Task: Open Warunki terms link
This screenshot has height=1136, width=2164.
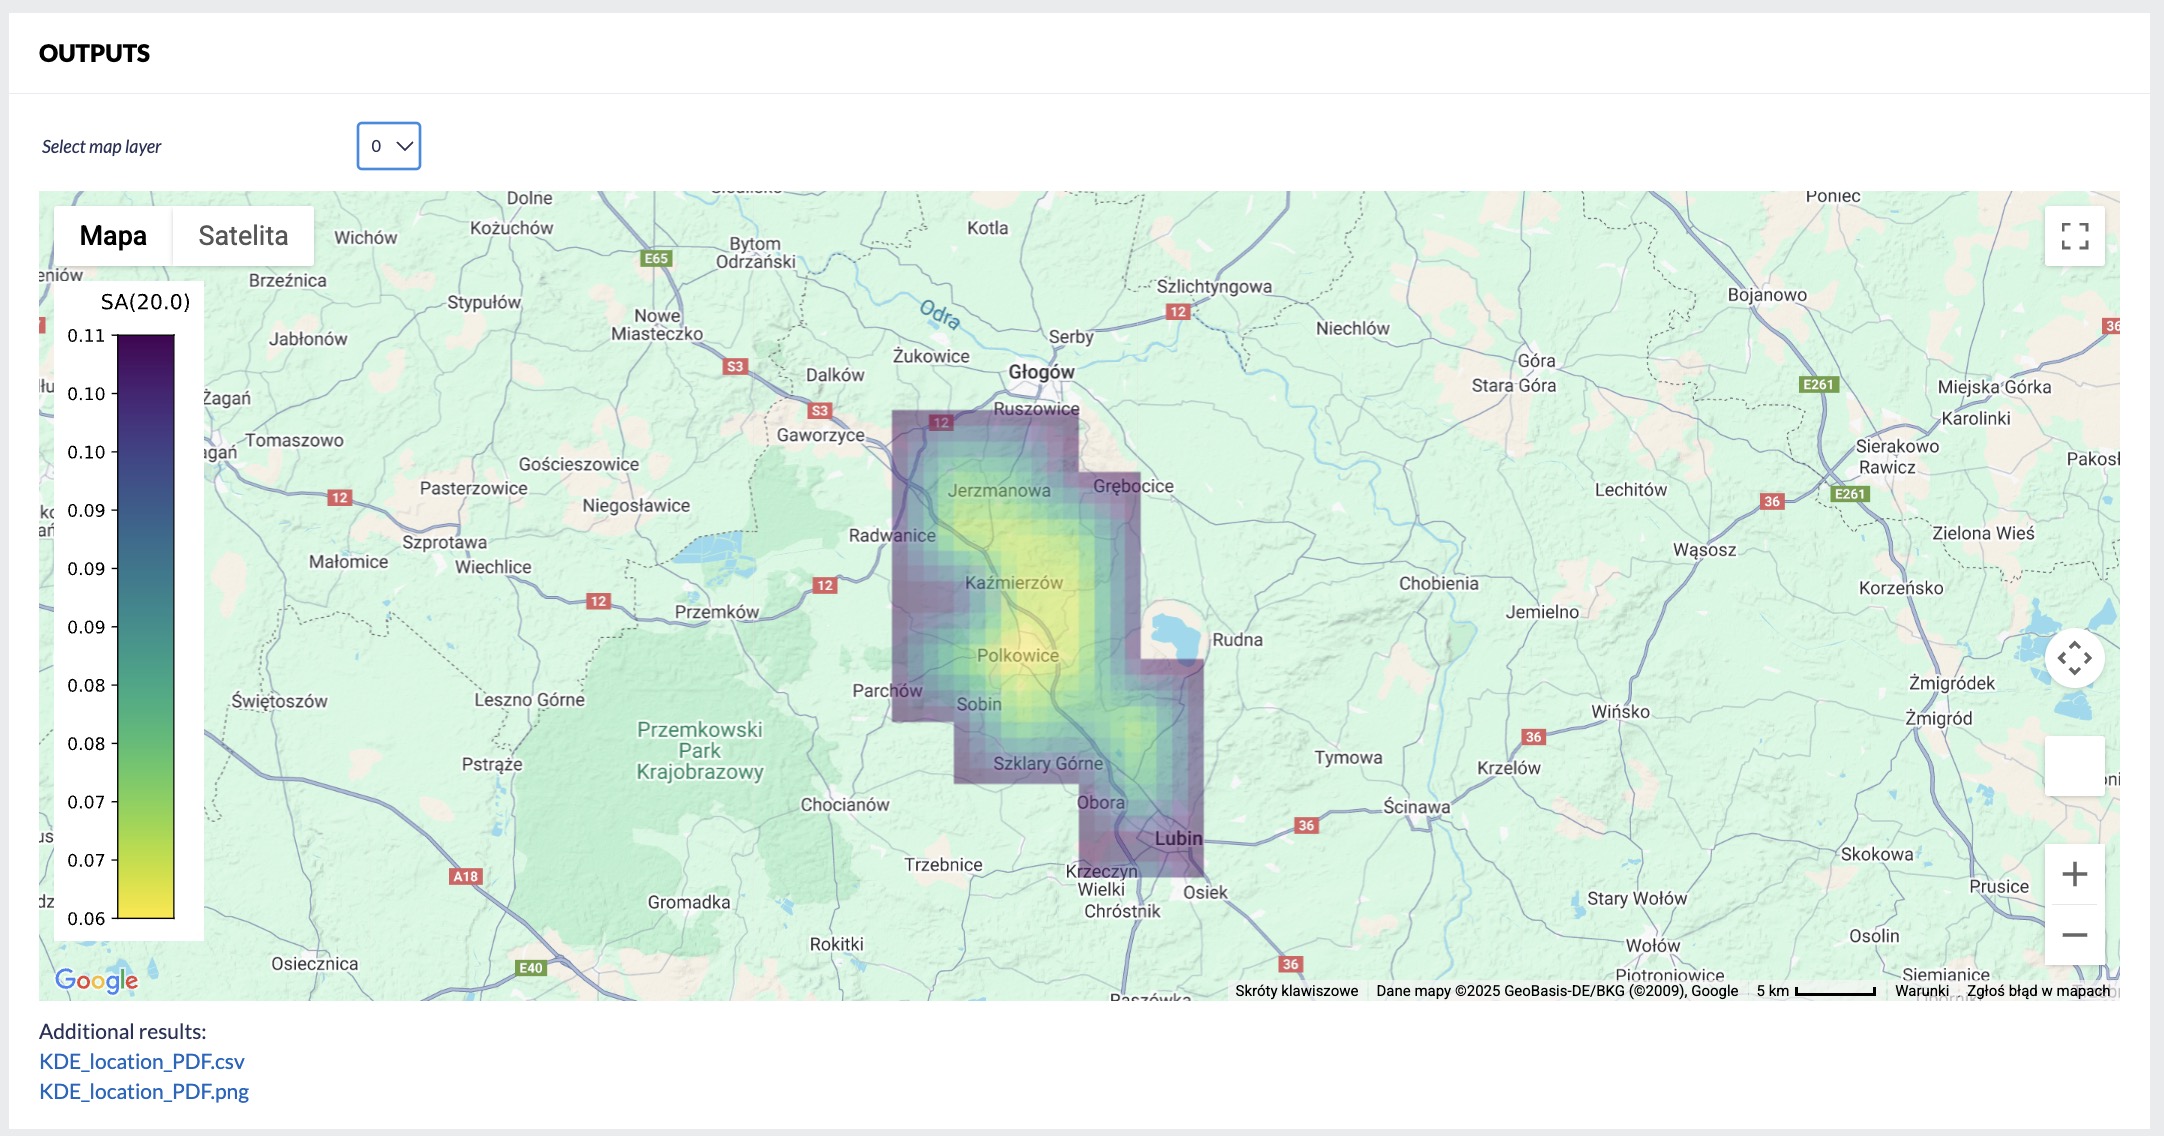Action: 1921,991
